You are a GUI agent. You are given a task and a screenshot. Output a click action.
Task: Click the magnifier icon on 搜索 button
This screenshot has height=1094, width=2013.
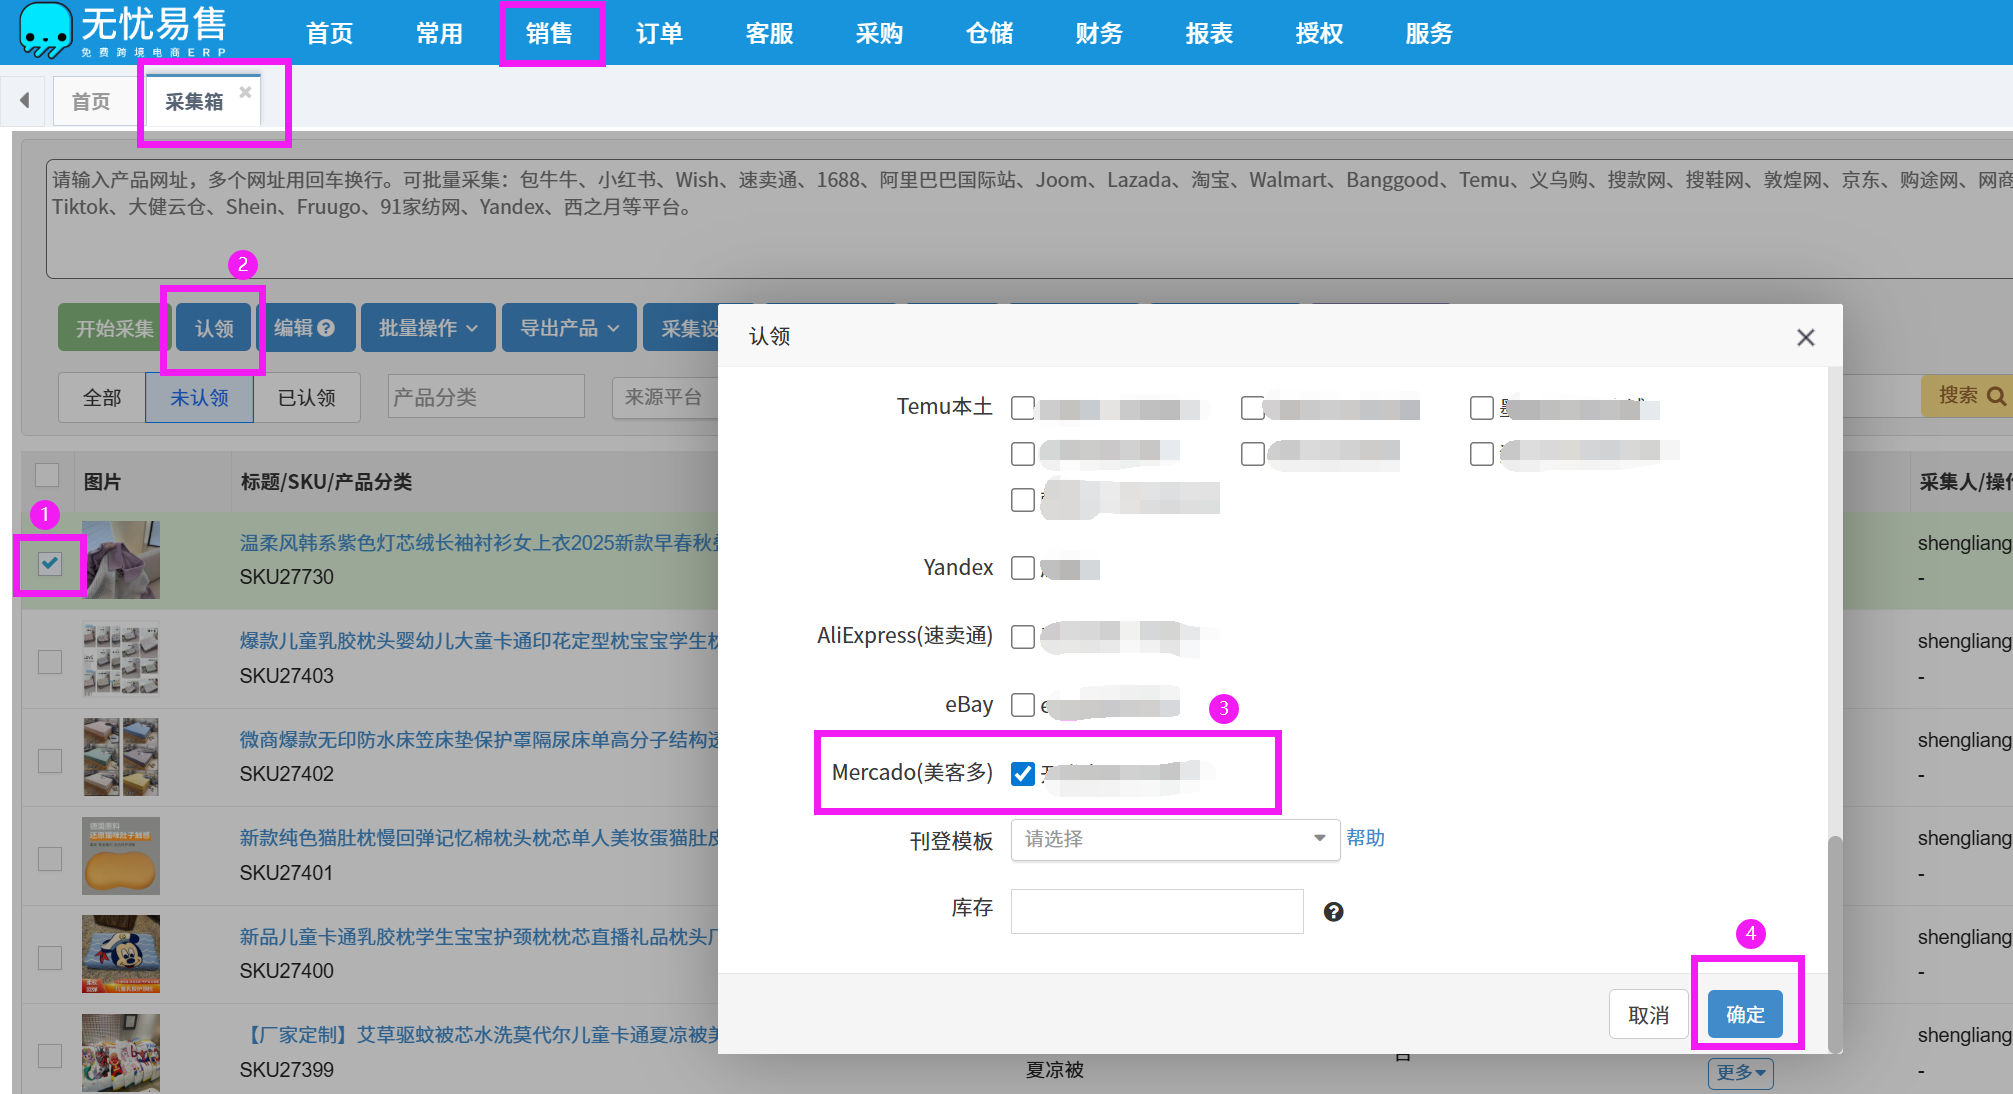pyautogui.click(x=1996, y=396)
